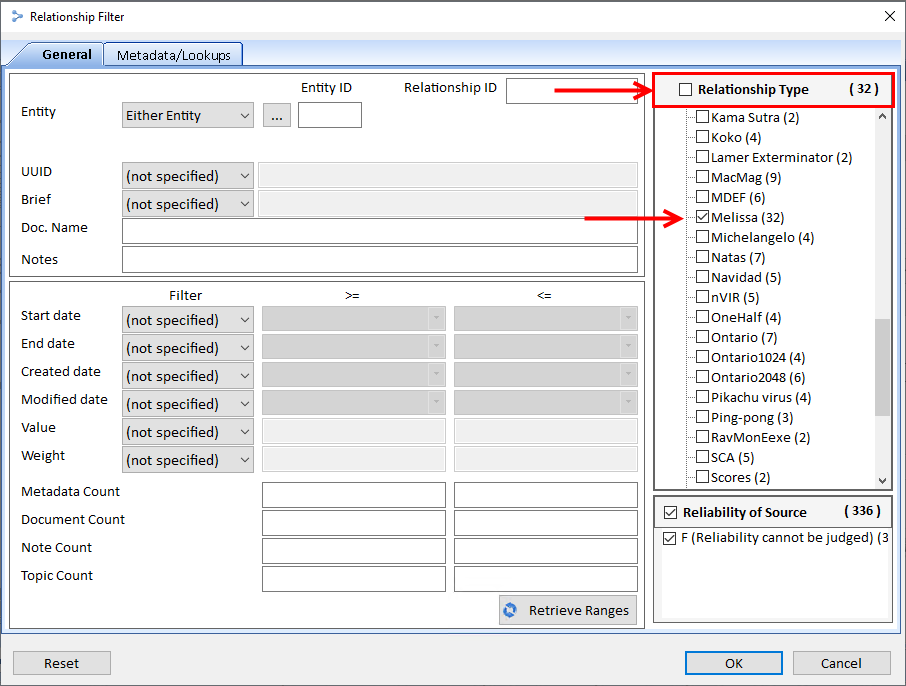Click the OK button
The width and height of the screenshot is (906, 686).
click(x=733, y=663)
